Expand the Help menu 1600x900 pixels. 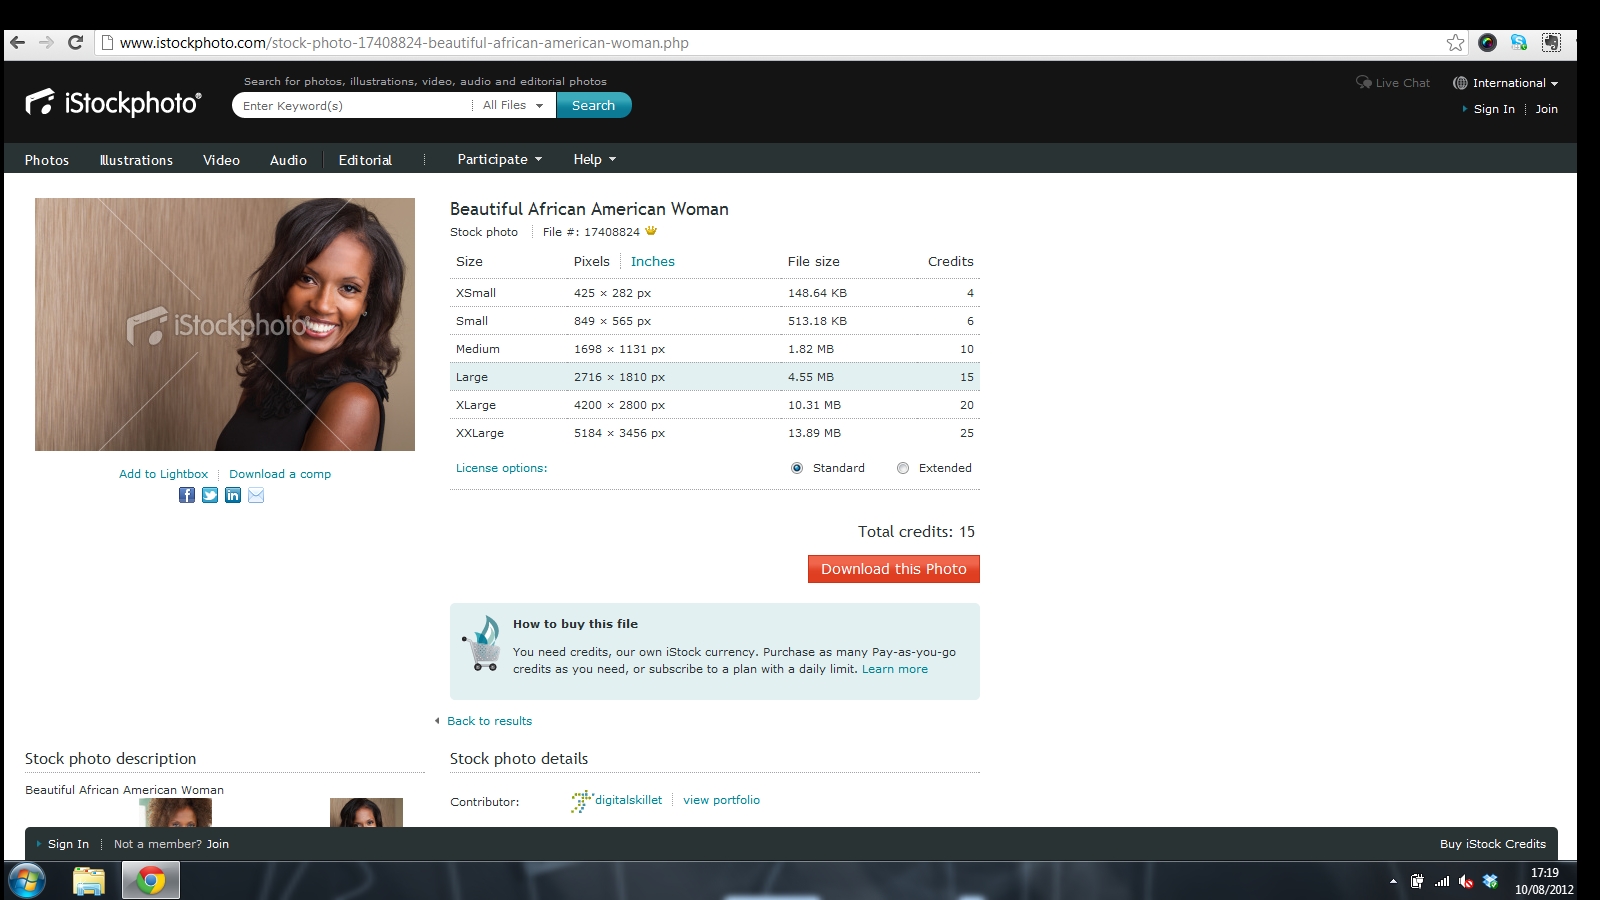[x=594, y=159]
